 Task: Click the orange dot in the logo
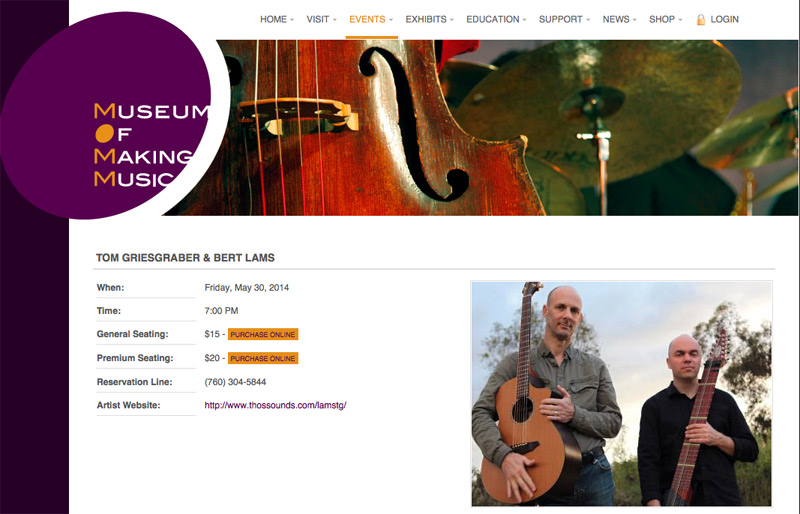(104, 133)
